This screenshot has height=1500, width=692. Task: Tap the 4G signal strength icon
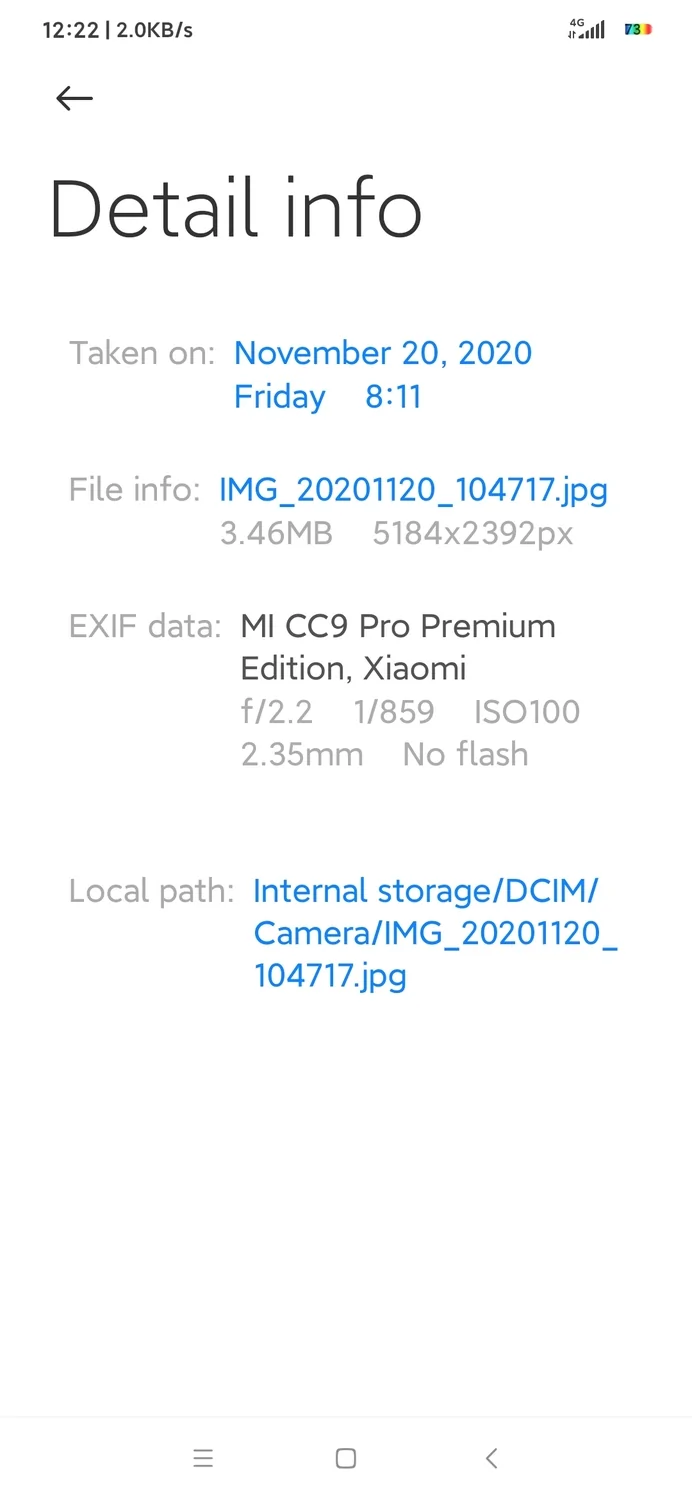[x=586, y=29]
